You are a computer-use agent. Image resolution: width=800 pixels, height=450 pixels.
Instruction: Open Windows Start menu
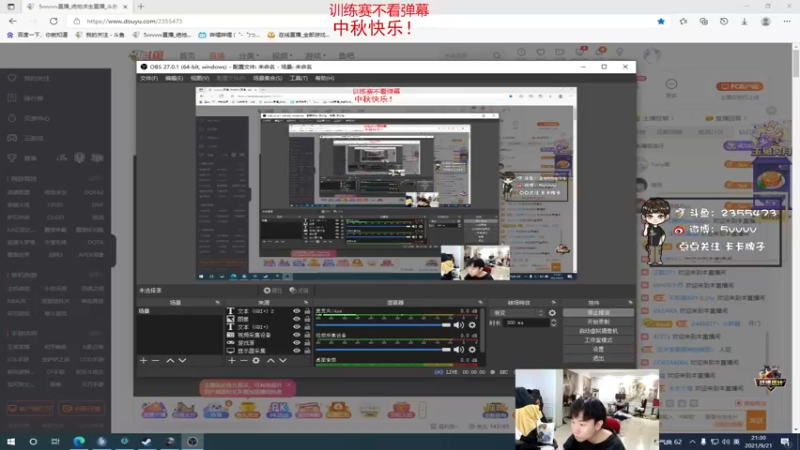coord(11,441)
